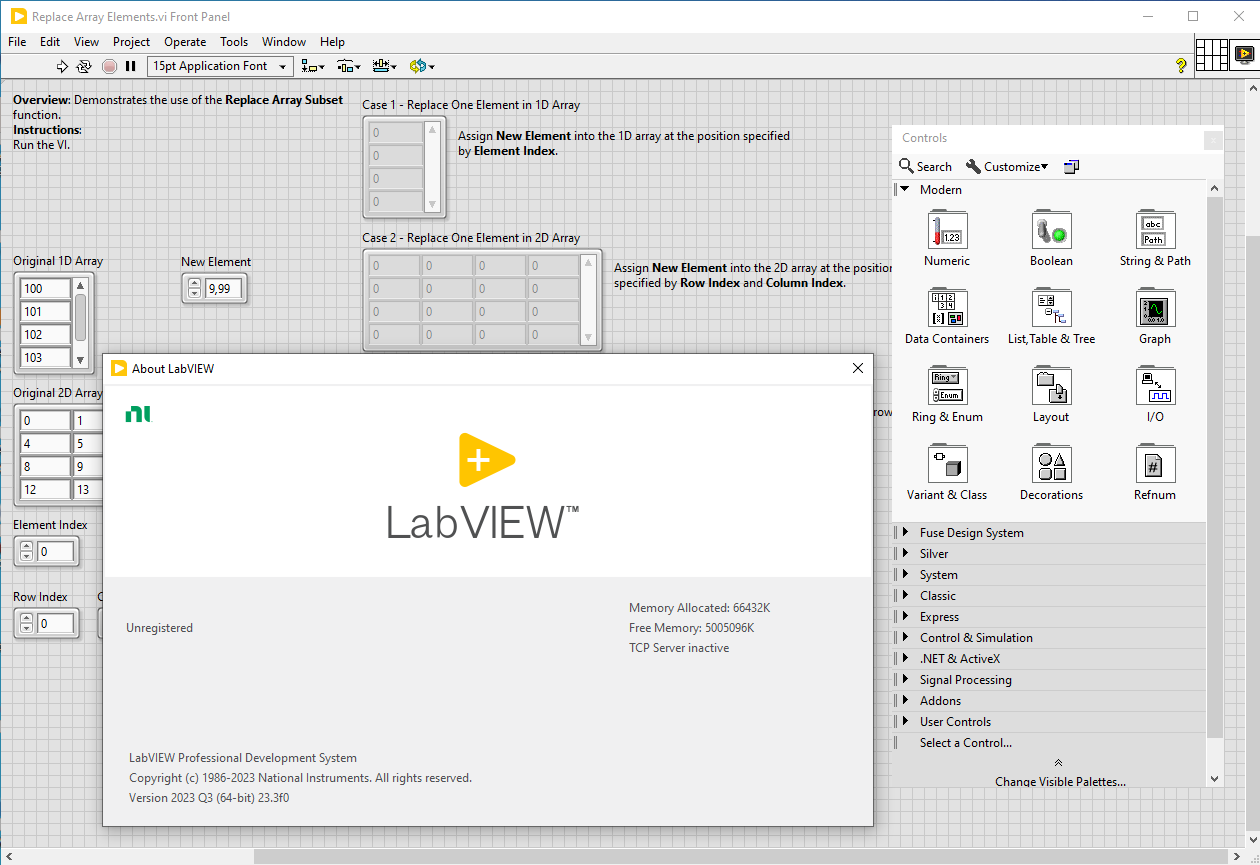The width and height of the screenshot is (1260, 865).
Task: Open the File menu
Action: (17, 42)
